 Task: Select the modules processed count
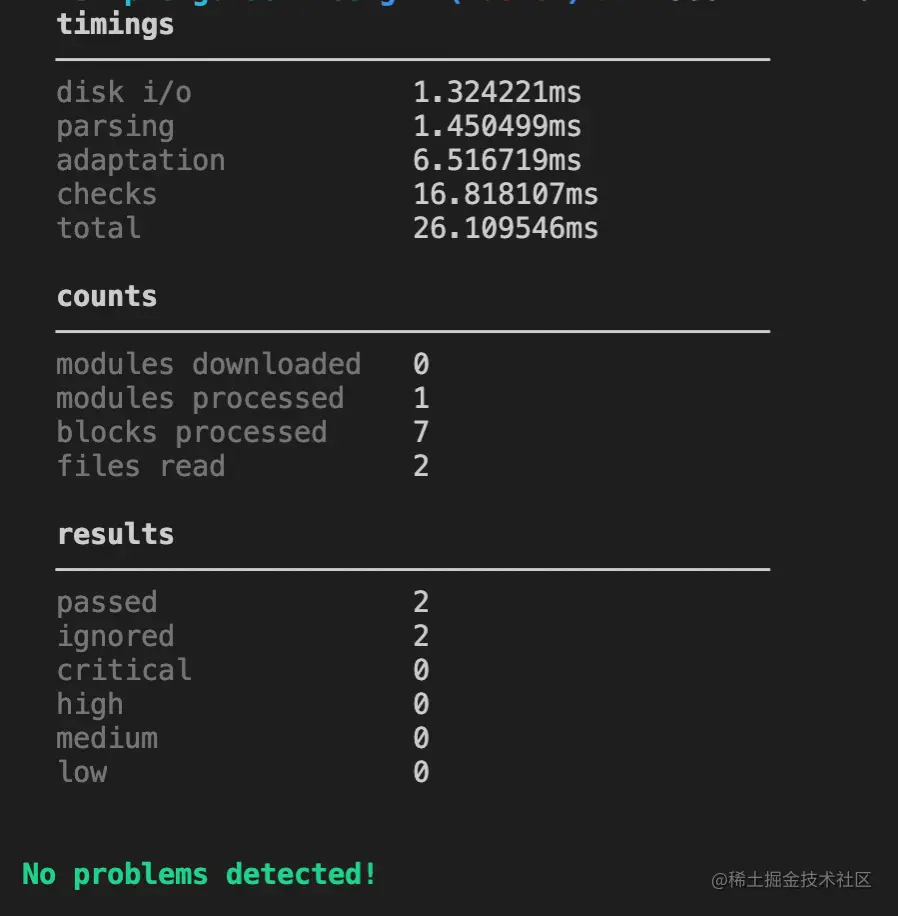421,398
